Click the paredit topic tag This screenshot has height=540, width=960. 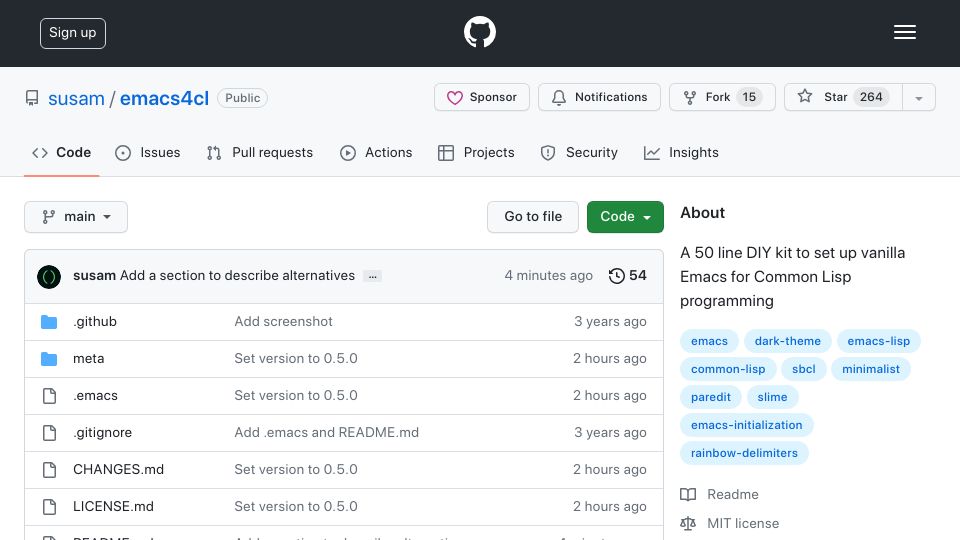pos(711,397)
